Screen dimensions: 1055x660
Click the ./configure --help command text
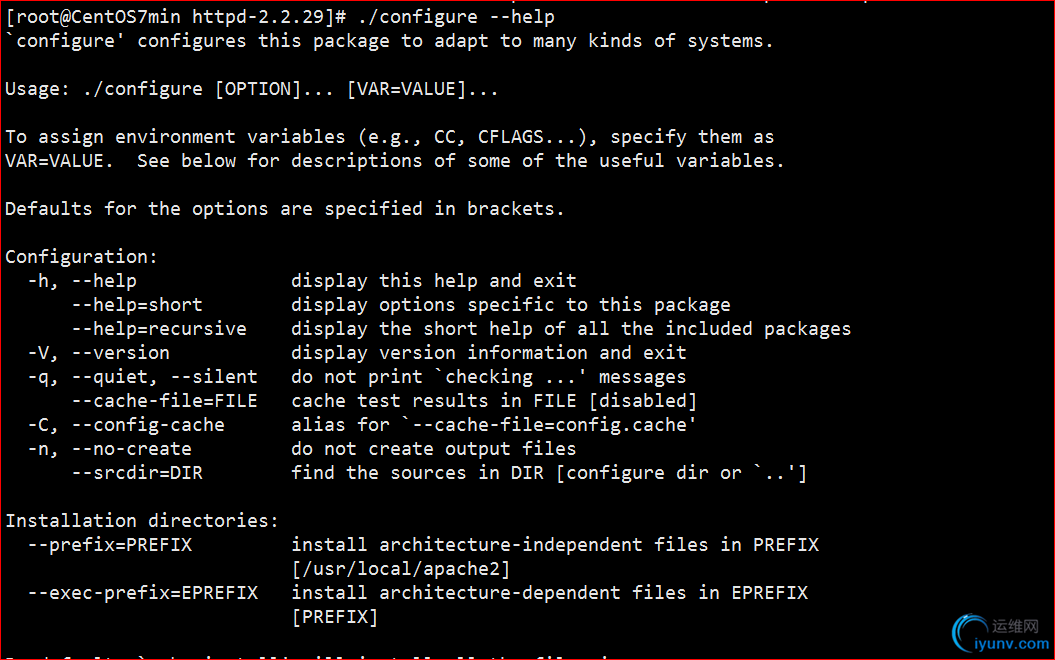(456, 16)
